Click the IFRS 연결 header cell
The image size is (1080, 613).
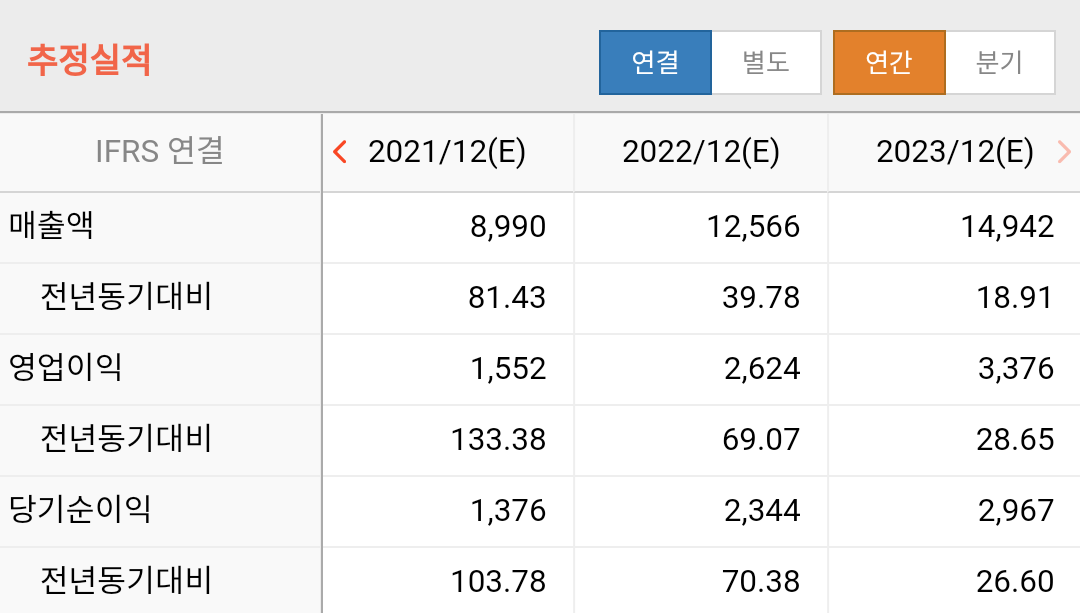click(160, 152)
